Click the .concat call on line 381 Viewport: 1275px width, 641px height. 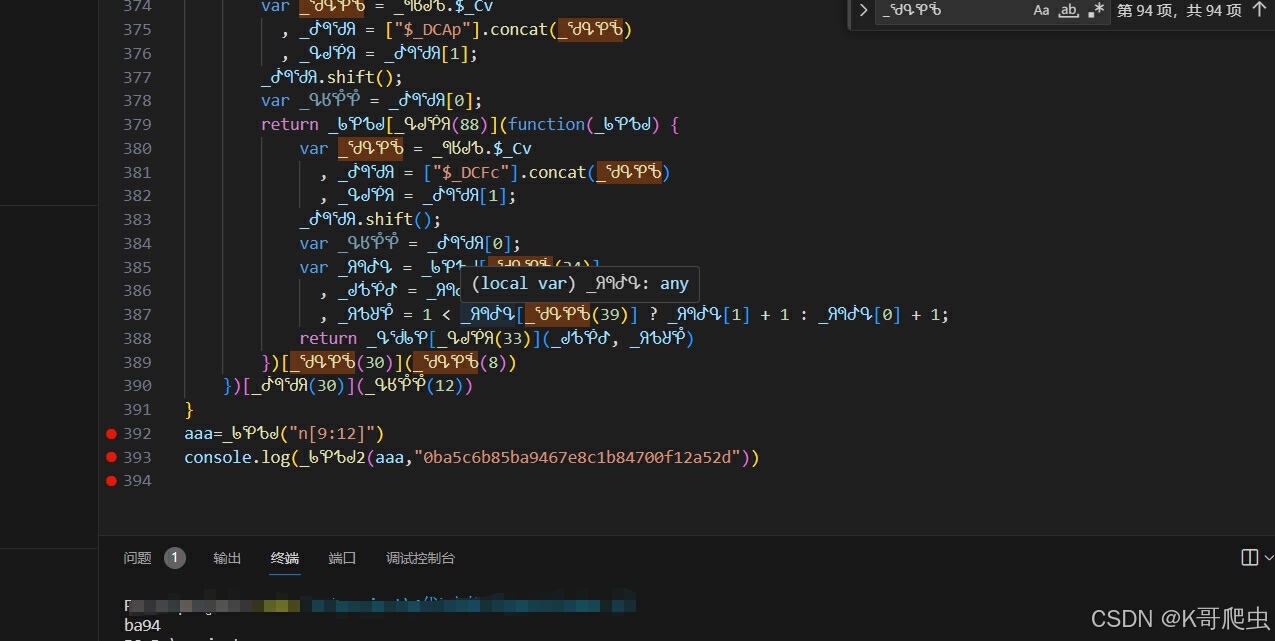pyautogui.click(x=557, y=172)
